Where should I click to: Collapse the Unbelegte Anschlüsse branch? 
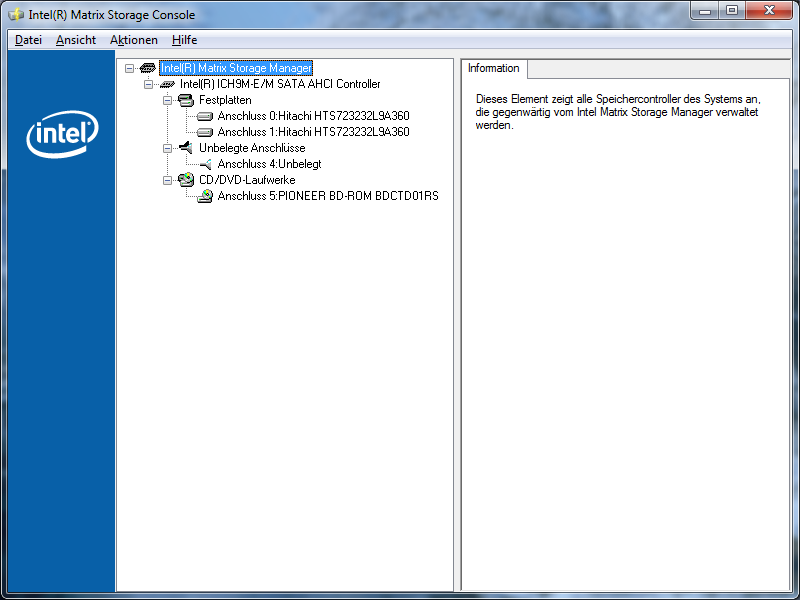(167, 148)
